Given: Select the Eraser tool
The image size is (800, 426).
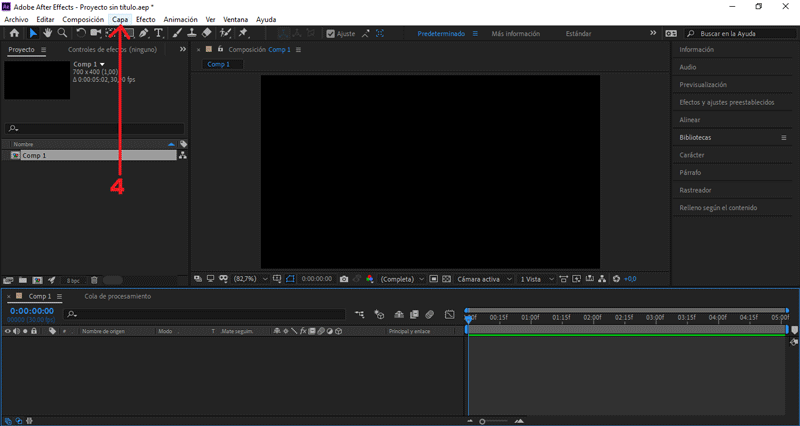Looking at the screenshot, I should point(207,33).
